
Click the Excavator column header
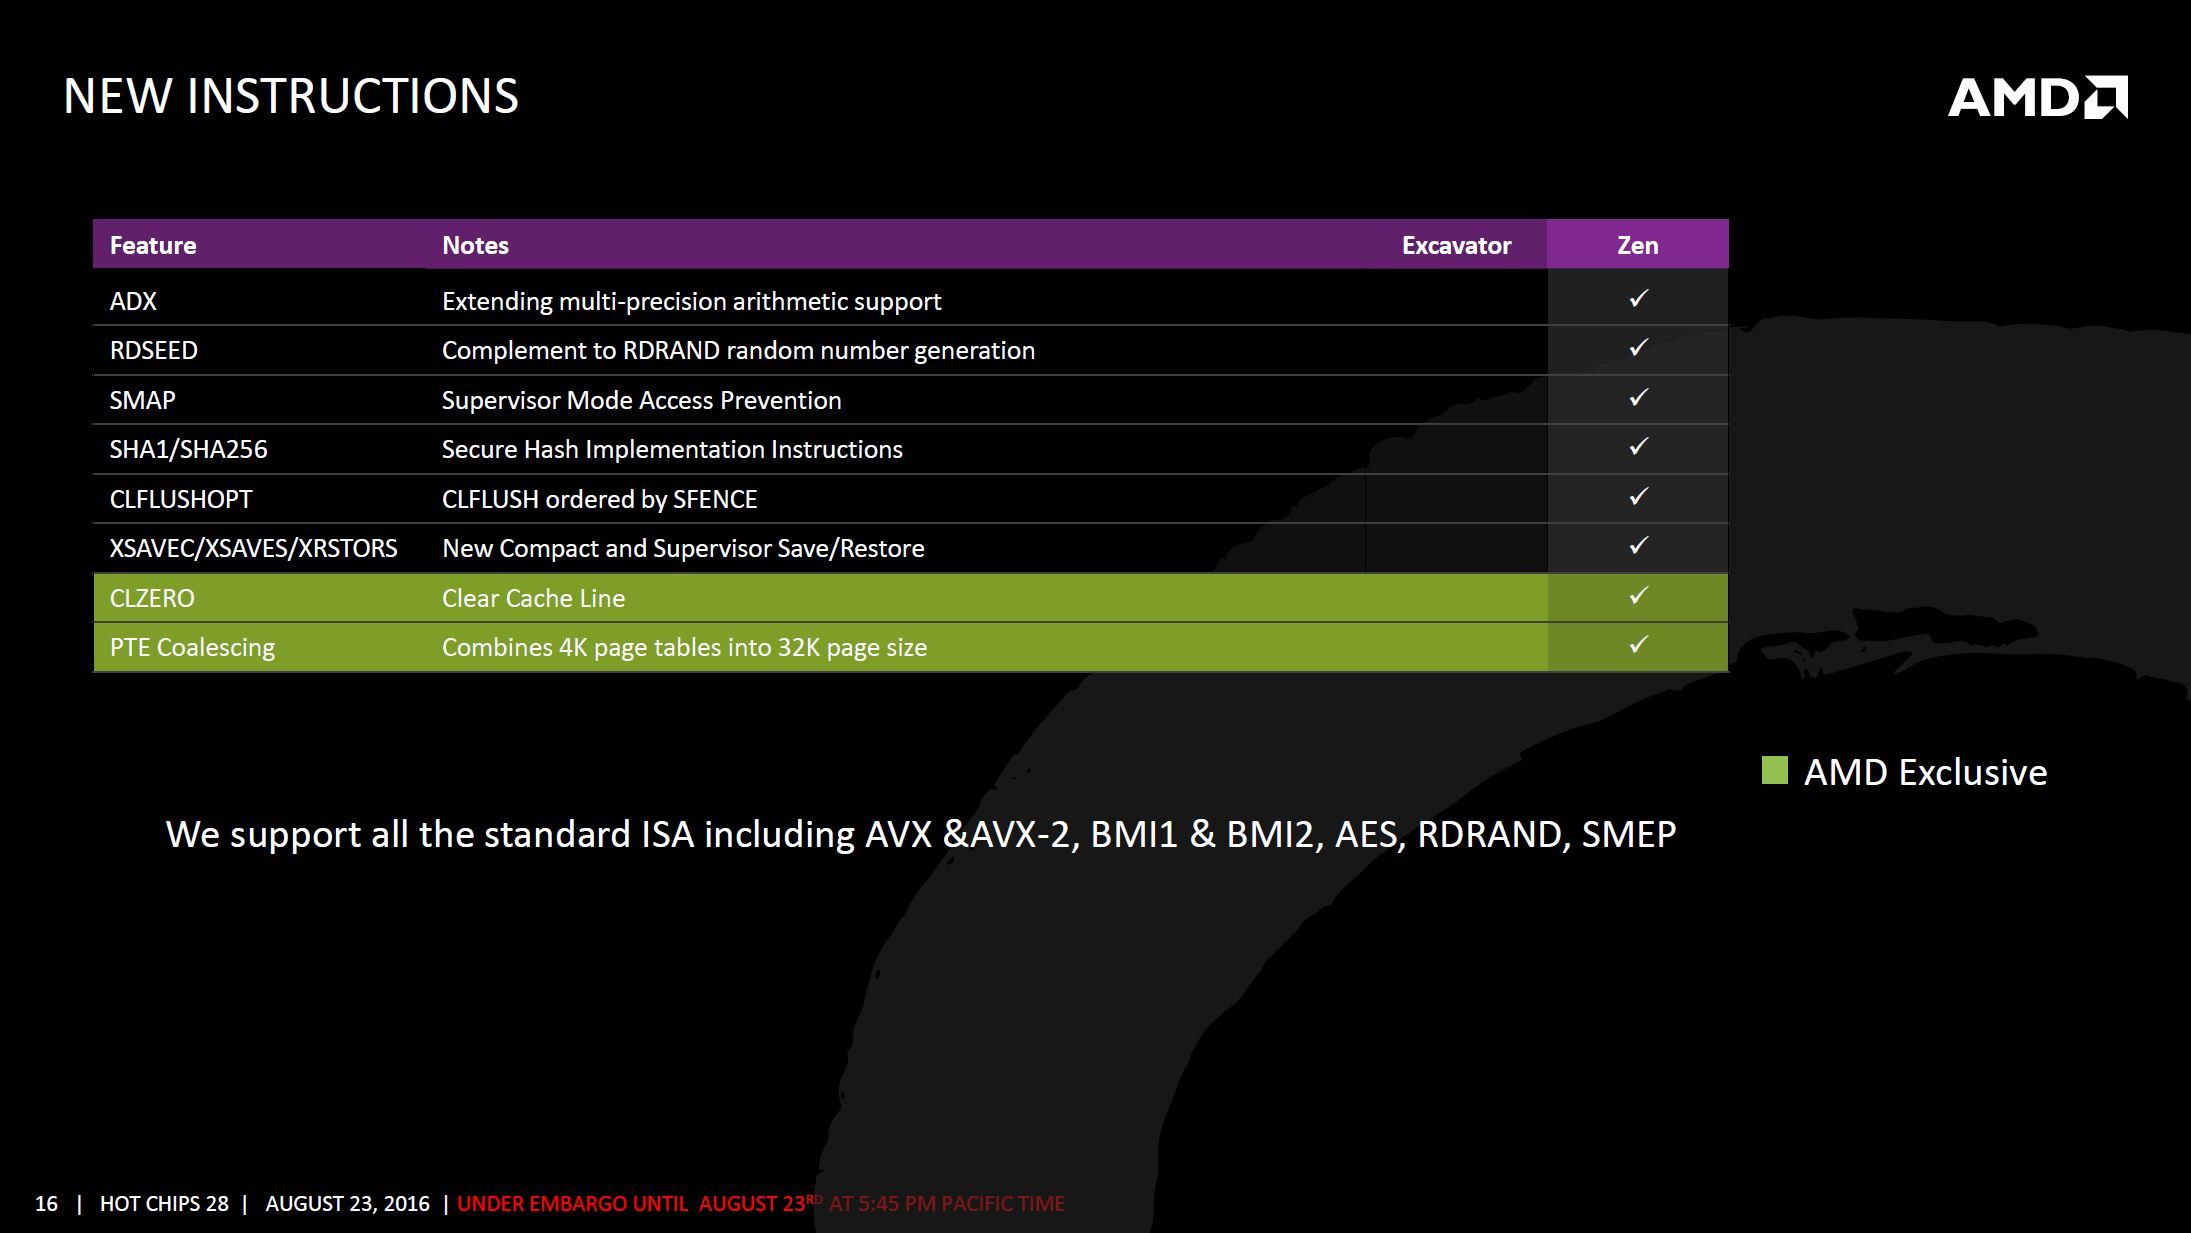pyautogui.click(x=1456, y=245)
